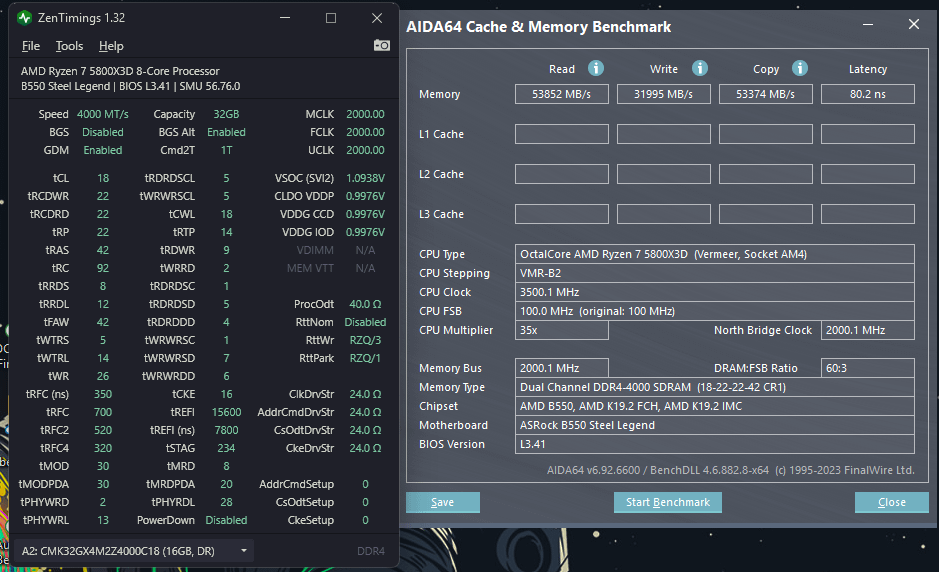This screenshot has width=939, height=572.
Task: Click the CPU FSB value 100.0 MHz
Action: click(714, 311)
